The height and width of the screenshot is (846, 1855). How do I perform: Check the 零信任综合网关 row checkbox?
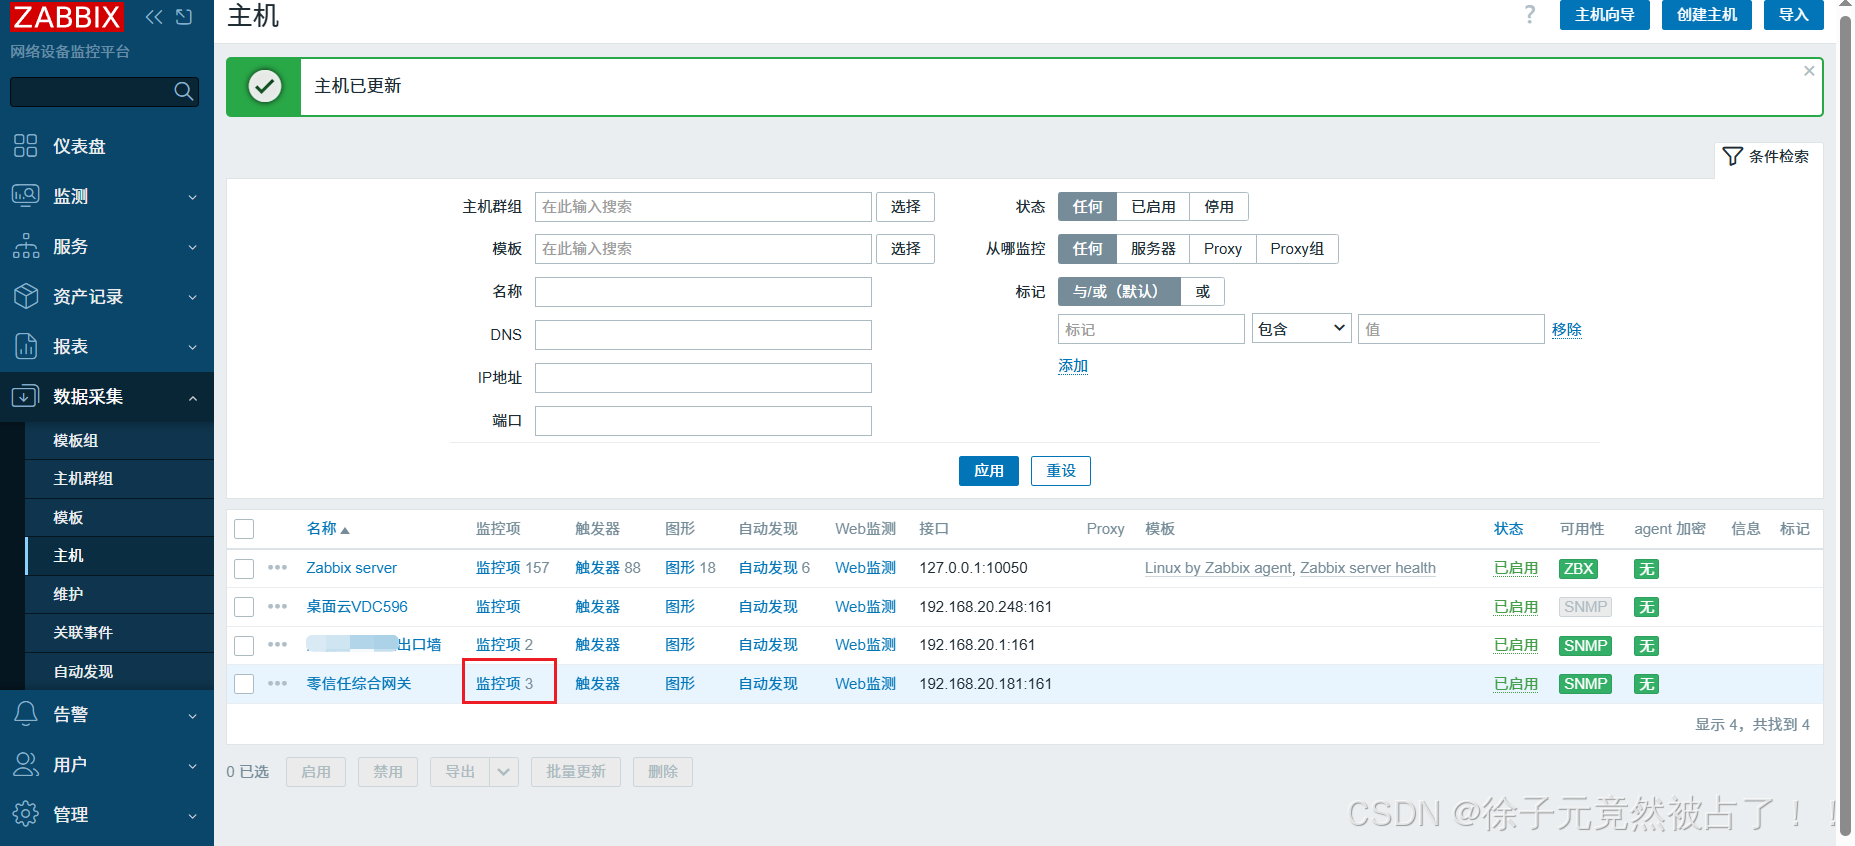244,684
